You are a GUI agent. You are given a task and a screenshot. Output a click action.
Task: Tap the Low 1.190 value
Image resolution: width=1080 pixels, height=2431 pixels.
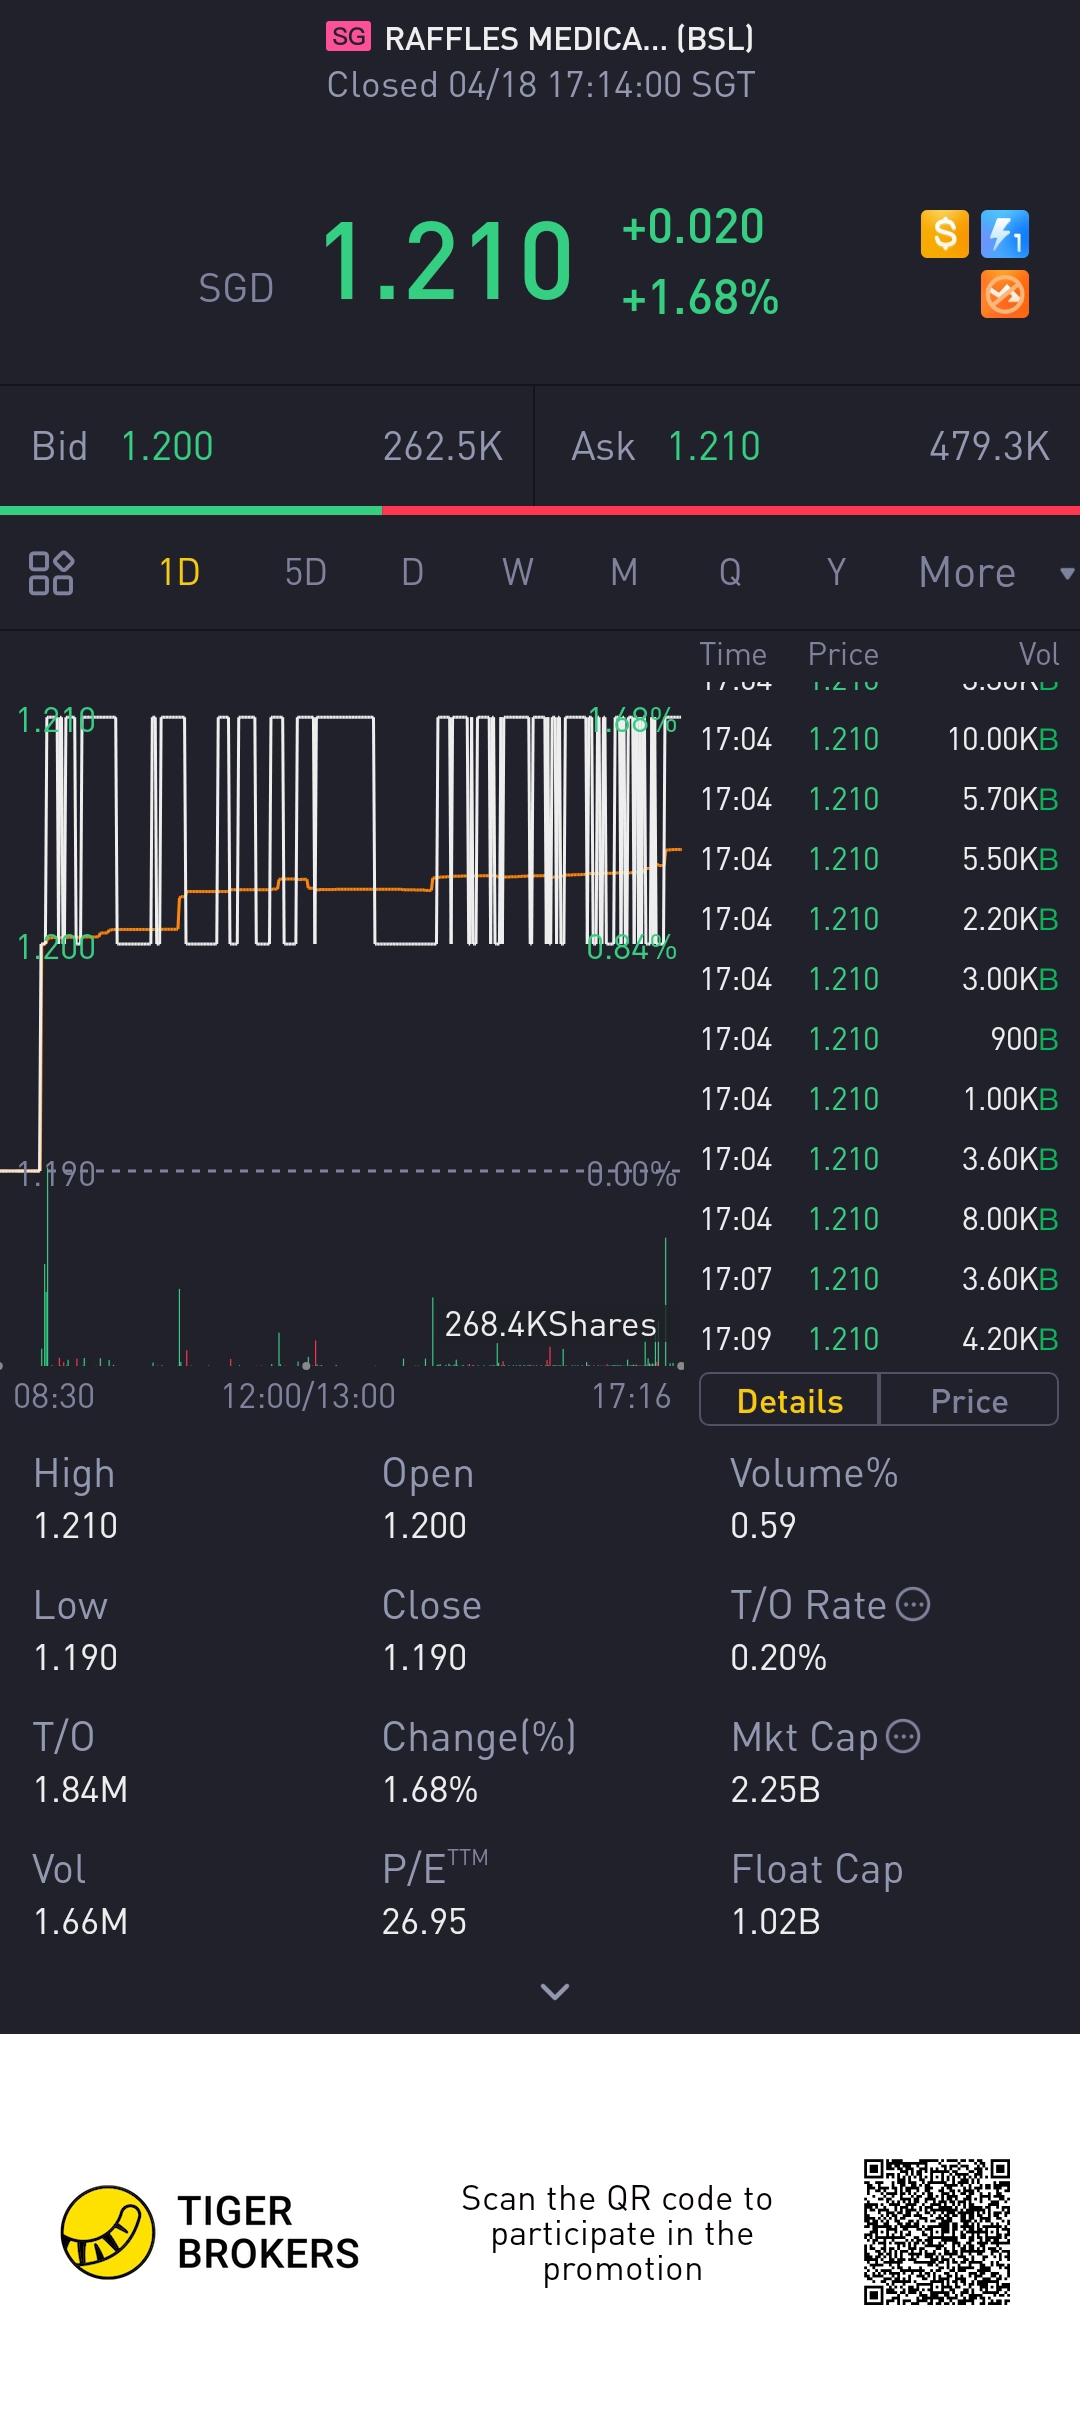pyautogui.click(x=76, y=1658)
